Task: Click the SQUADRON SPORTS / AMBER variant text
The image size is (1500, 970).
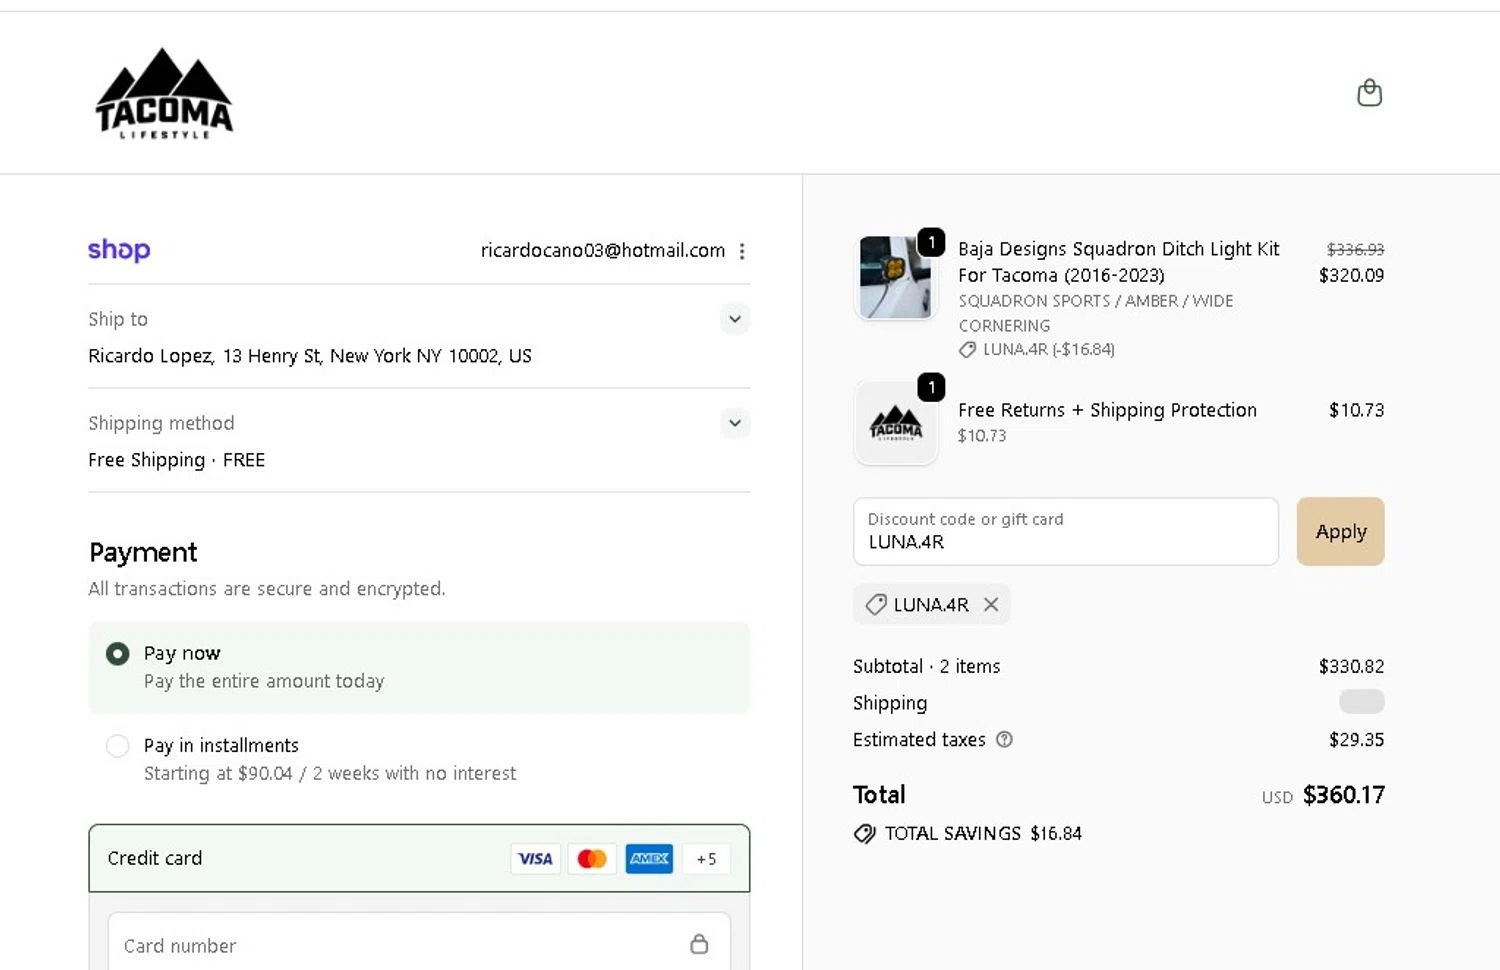Action: pos(1096,313)
